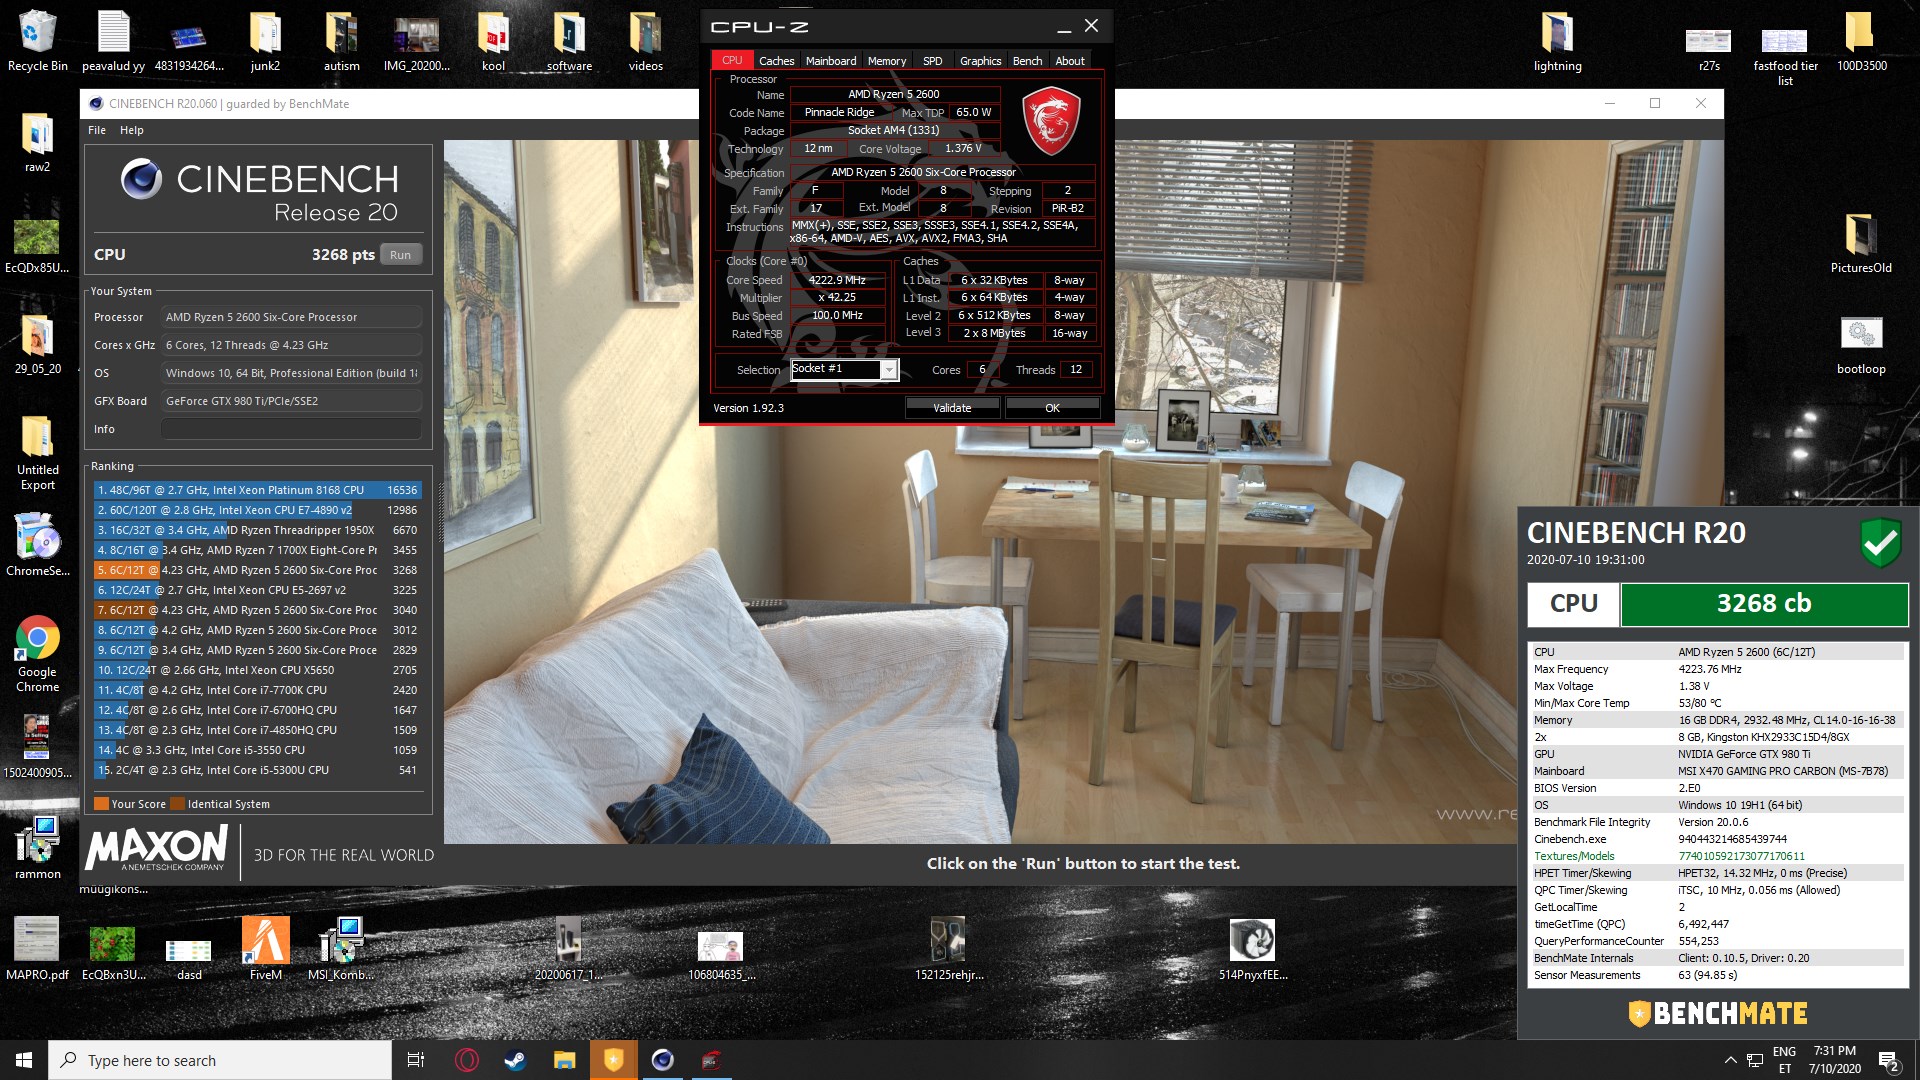
Task: Open the notification center icon
Action: click(x=1889, y=1061)
